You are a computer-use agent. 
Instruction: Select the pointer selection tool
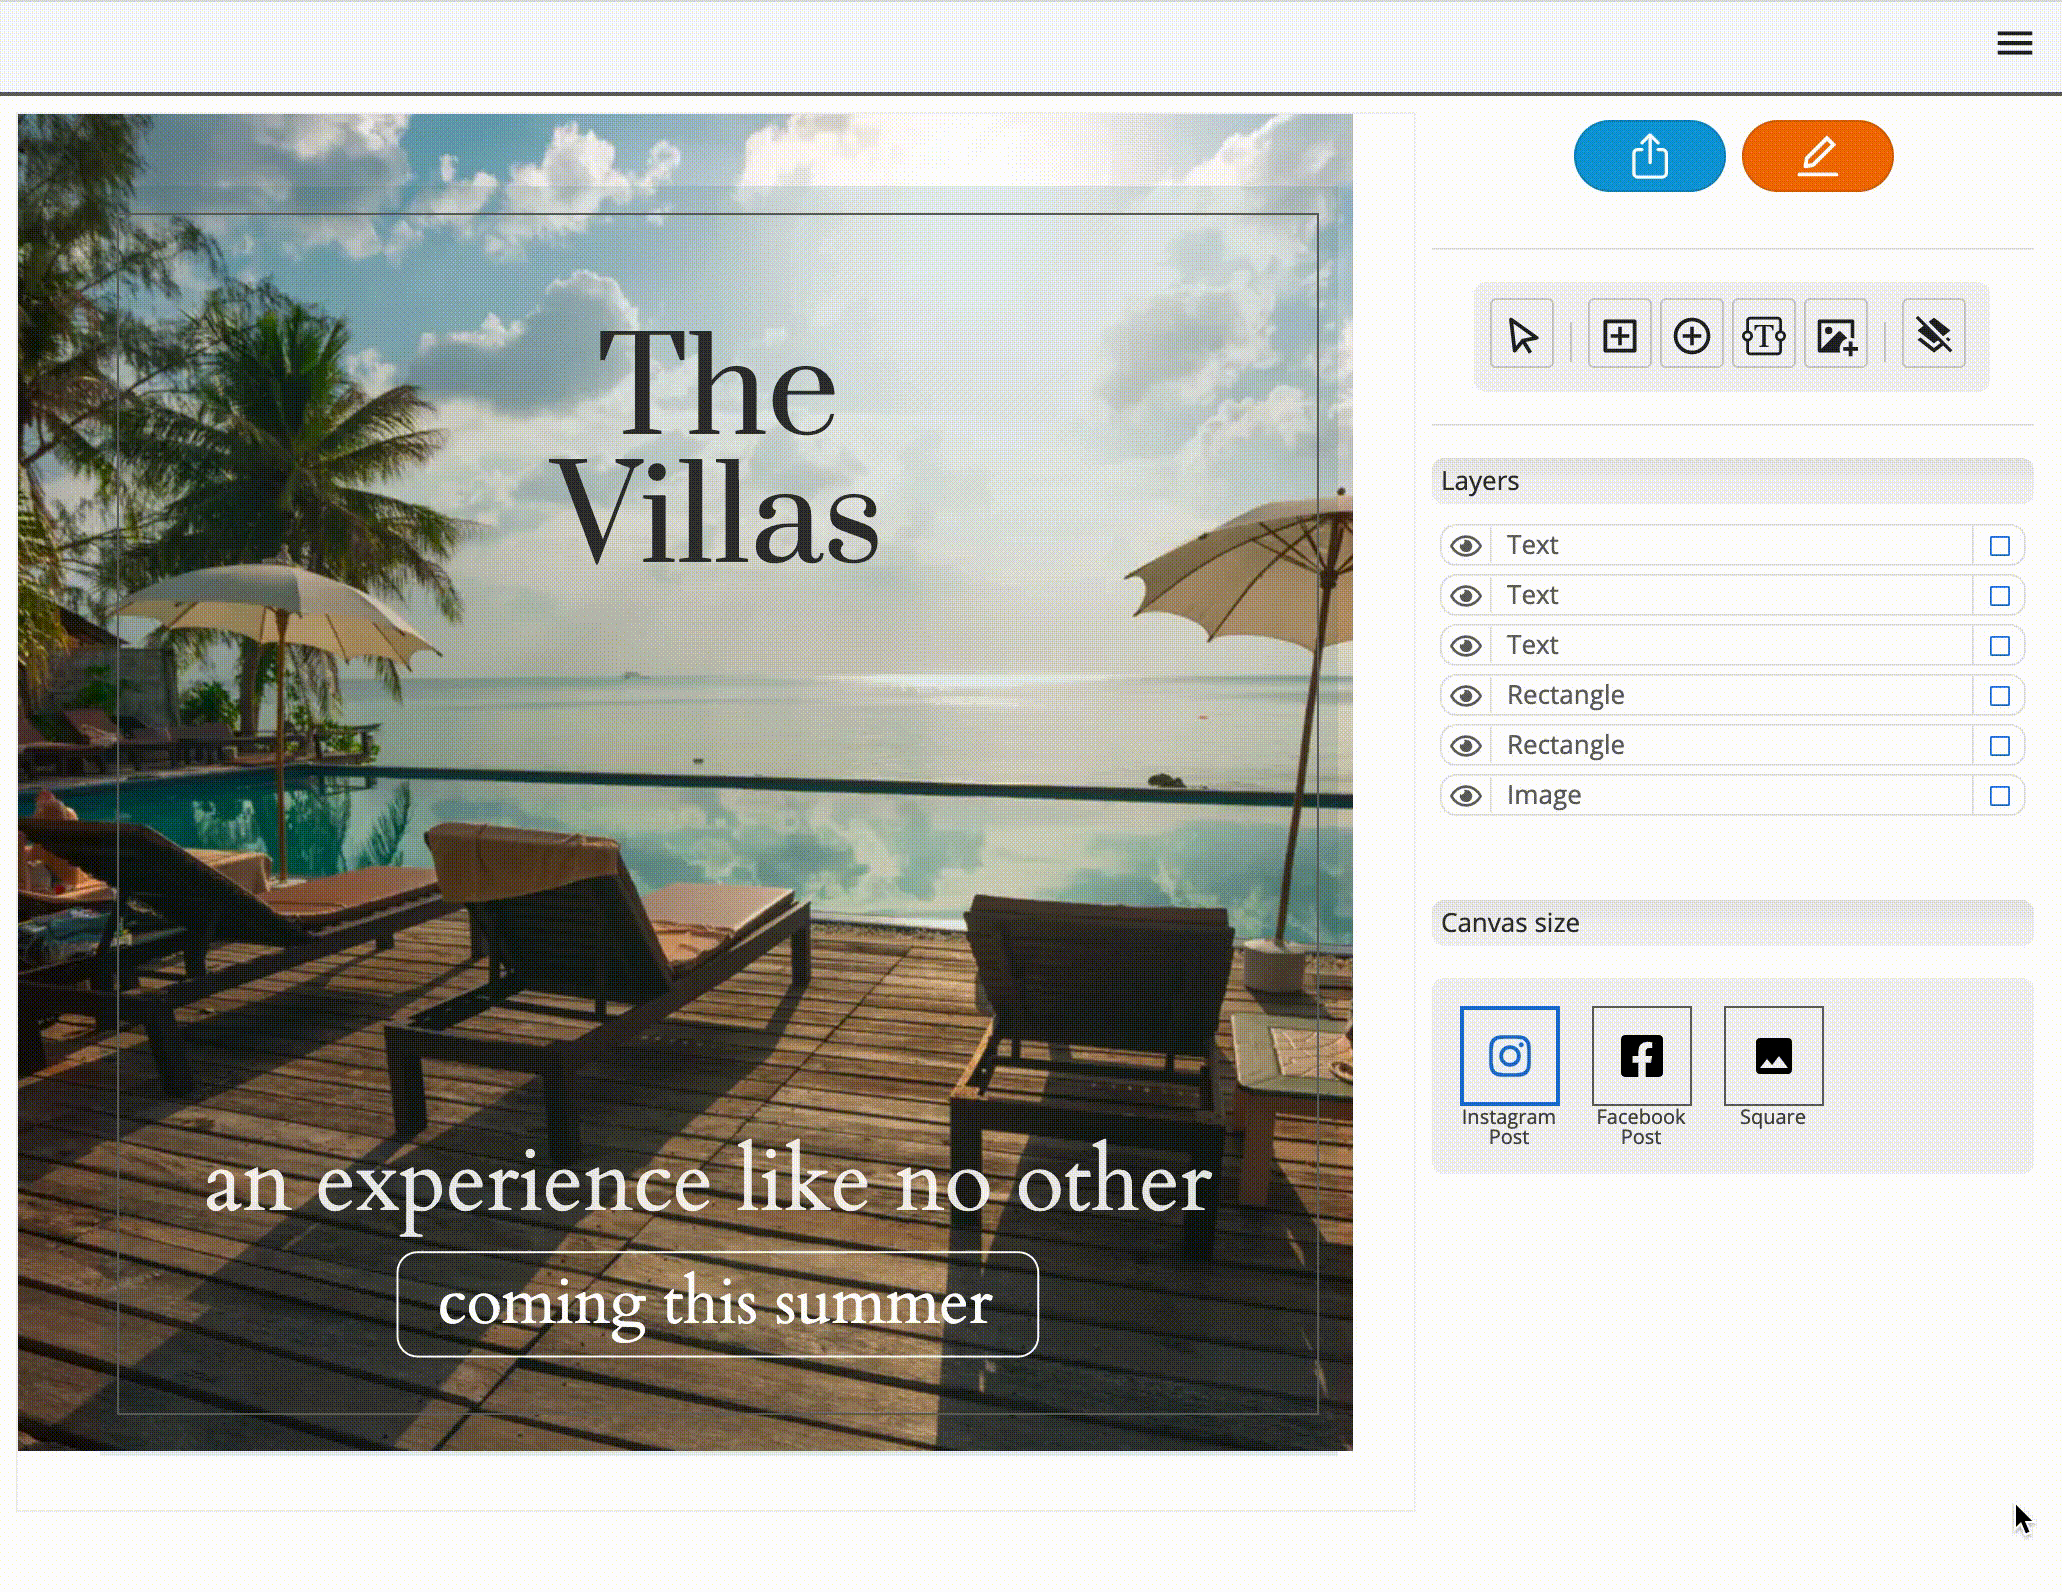pos(1521,335)
